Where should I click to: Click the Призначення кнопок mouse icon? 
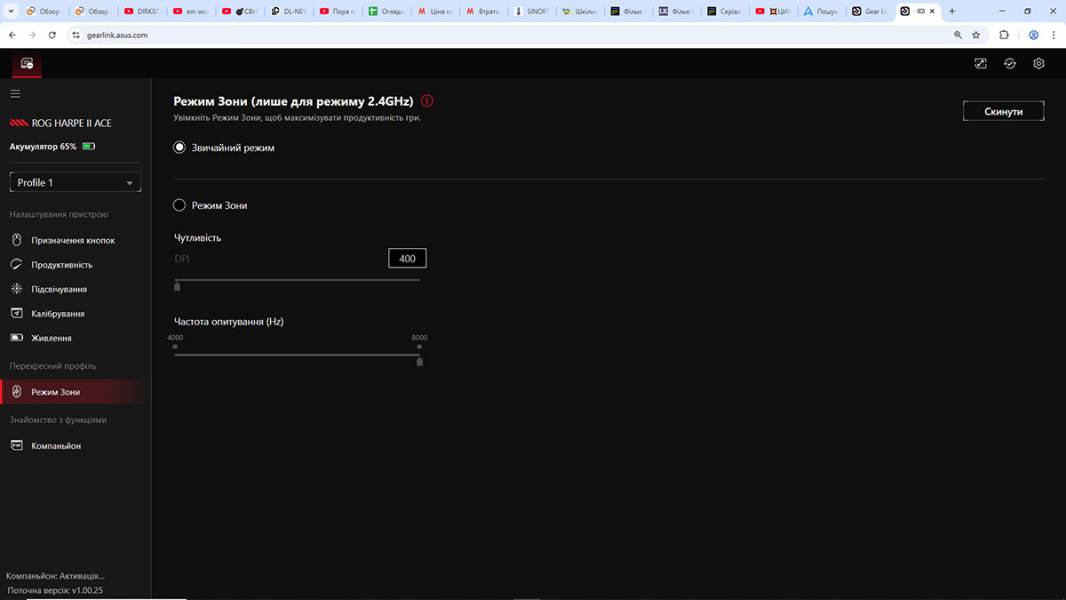pos(16,240)
